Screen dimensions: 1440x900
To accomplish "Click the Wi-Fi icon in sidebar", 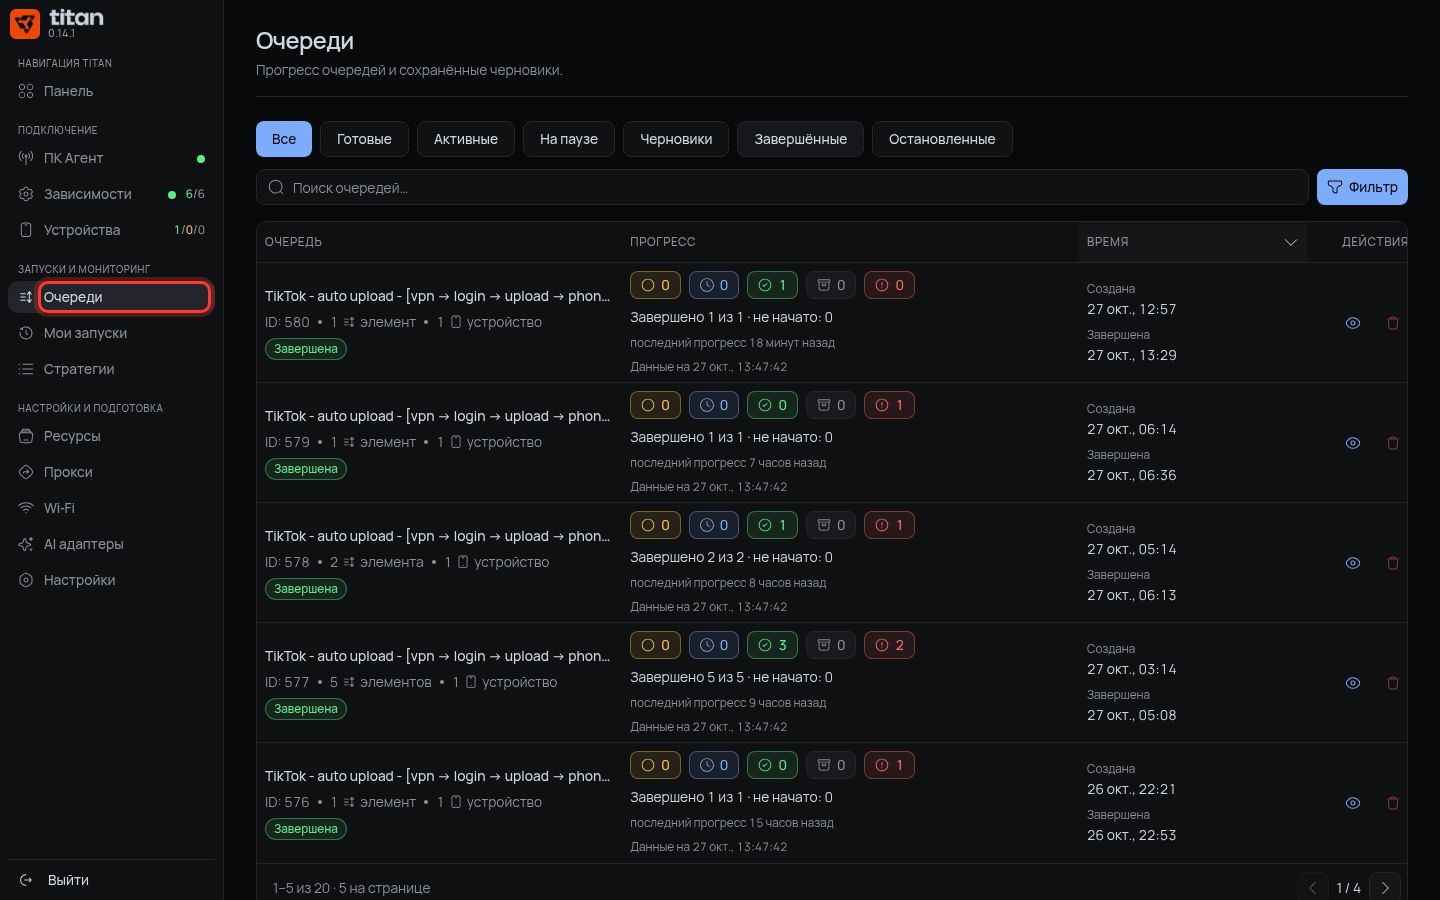I will click(x=26, y=508).
